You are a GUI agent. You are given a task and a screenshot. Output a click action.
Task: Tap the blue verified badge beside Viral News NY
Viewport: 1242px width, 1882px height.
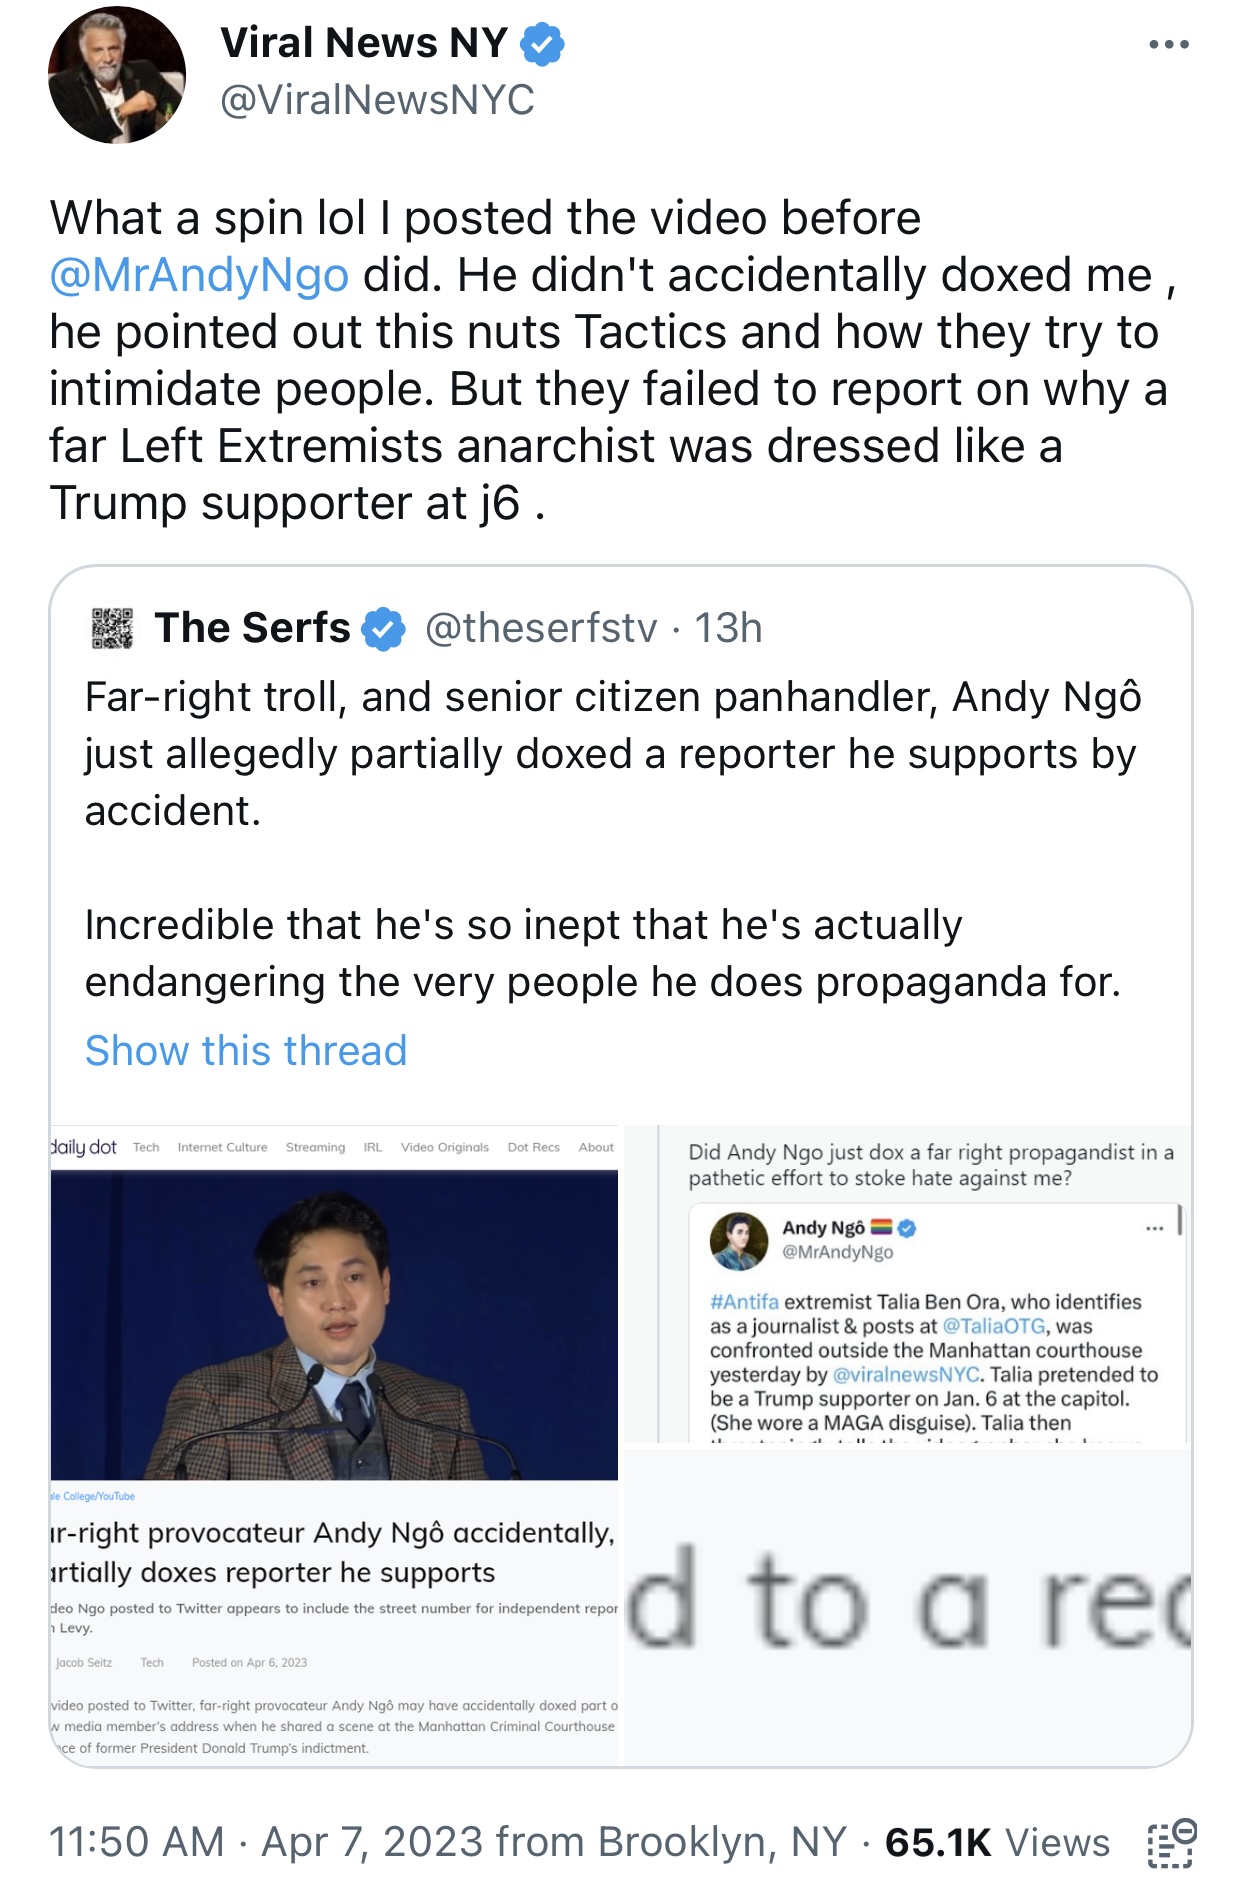click(543, 44)
